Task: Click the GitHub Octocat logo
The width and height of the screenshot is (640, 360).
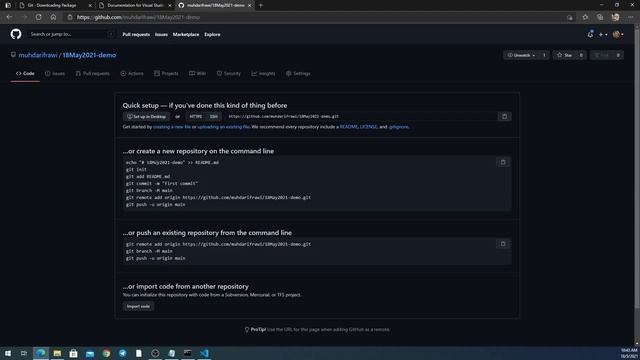Action: point(16,34)
